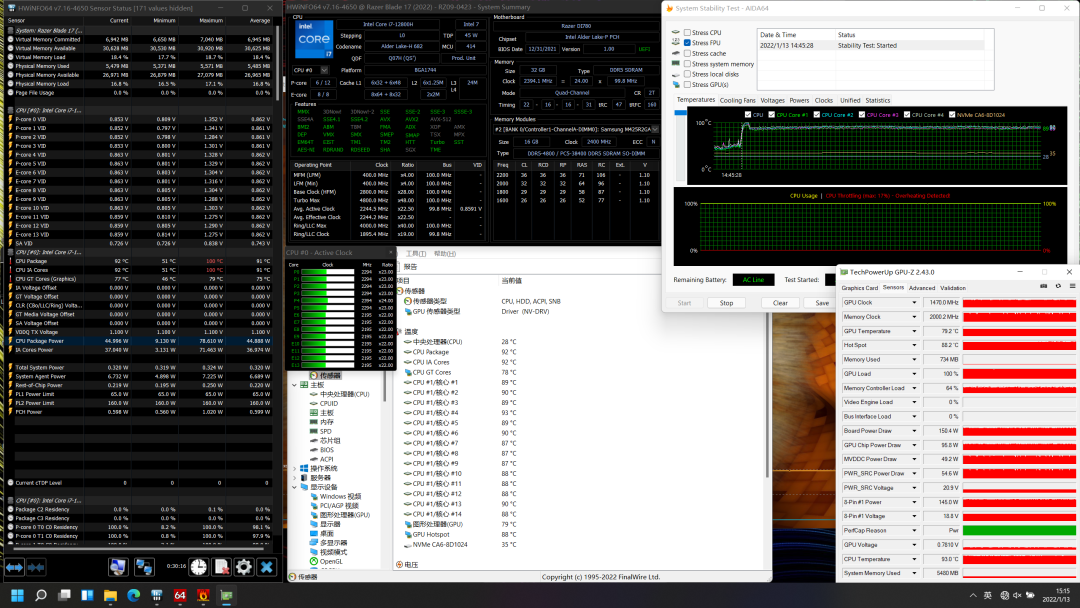Screen dimensions: 1080x608
Task: Click HWiNFO expand columns arrows icon
Action: point(14,567)
